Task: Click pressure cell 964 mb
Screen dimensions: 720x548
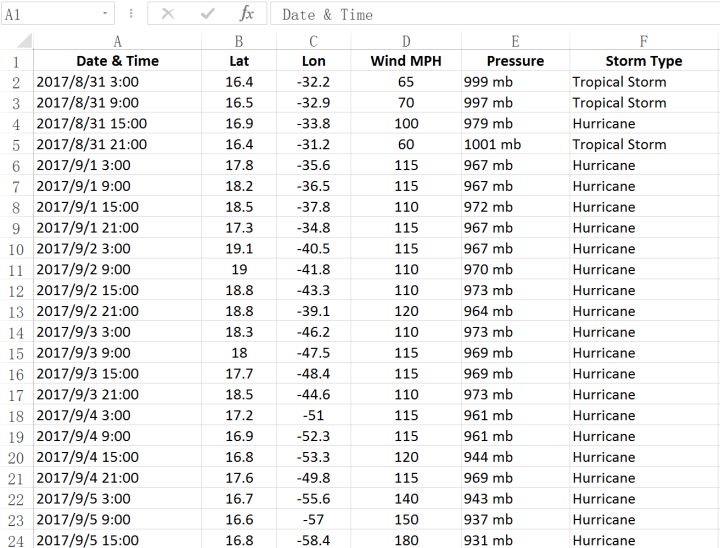Action: [515, 311]
